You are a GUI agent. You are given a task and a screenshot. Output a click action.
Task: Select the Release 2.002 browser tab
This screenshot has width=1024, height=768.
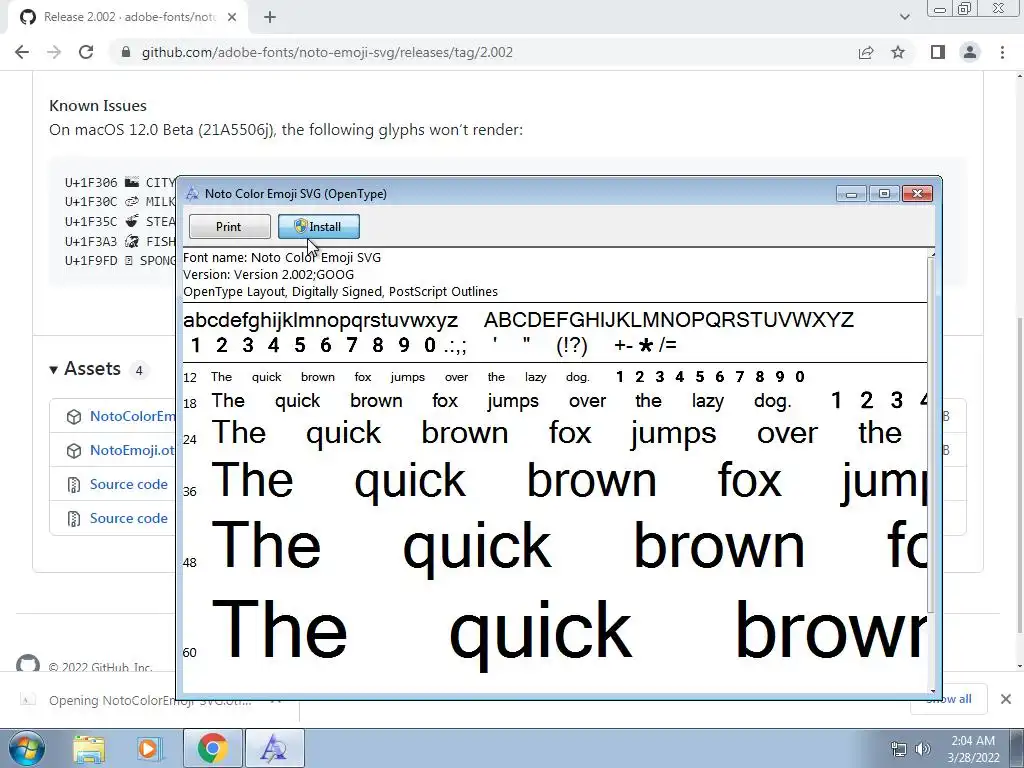tap(128, 17)
